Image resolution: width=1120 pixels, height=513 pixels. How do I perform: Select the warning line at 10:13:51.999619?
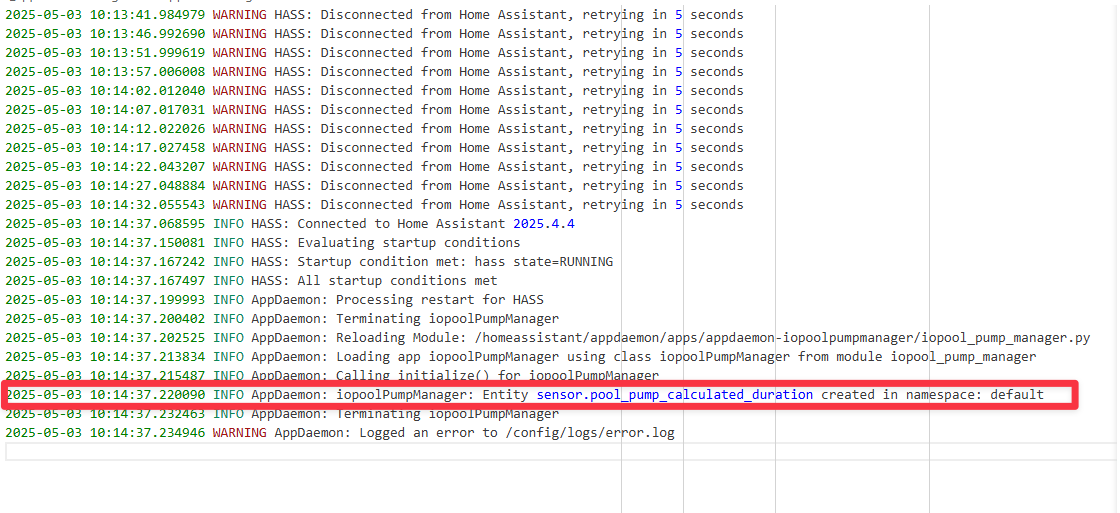click(x=374, y=53)
